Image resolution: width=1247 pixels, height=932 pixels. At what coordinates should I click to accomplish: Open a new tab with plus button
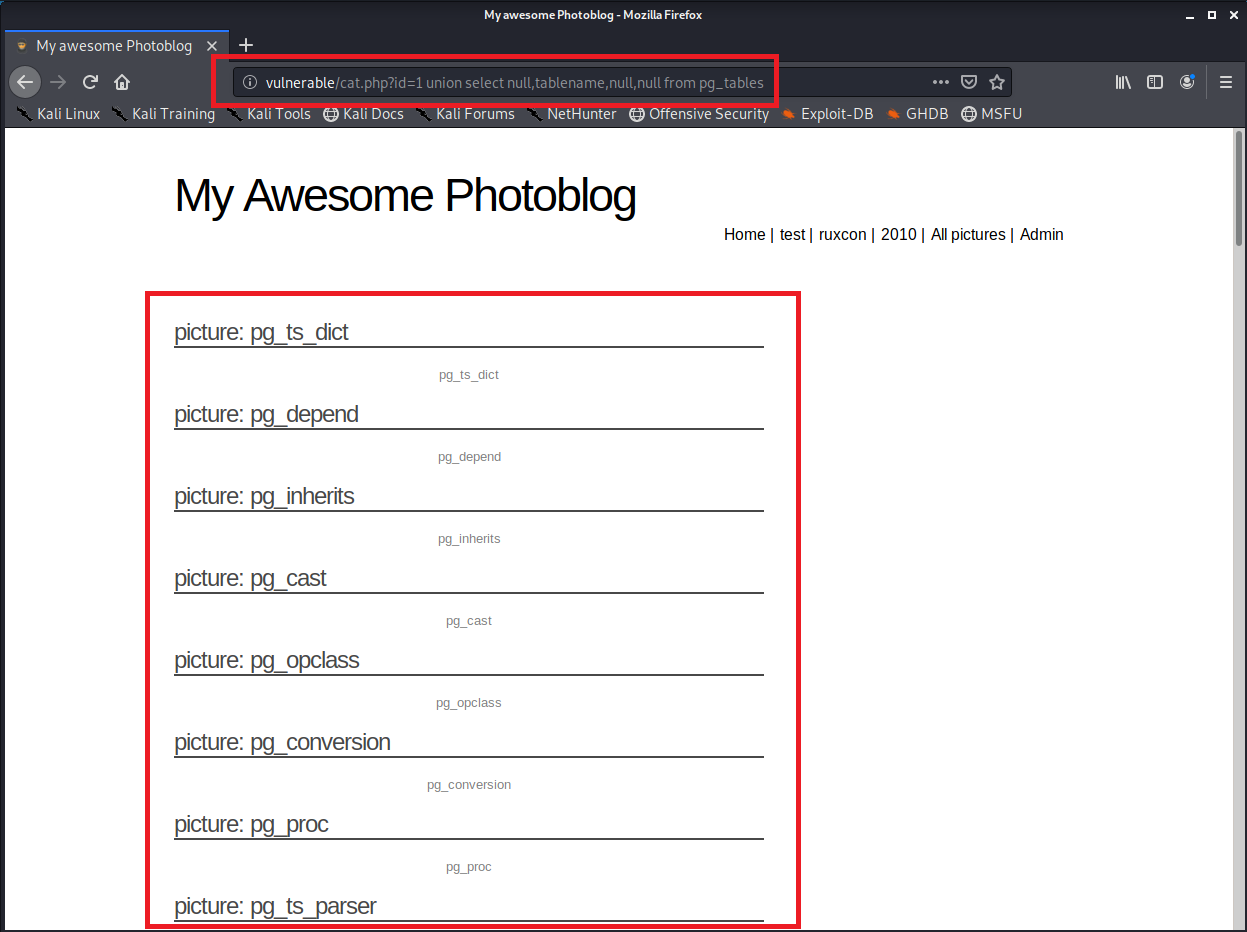point(246,45)
